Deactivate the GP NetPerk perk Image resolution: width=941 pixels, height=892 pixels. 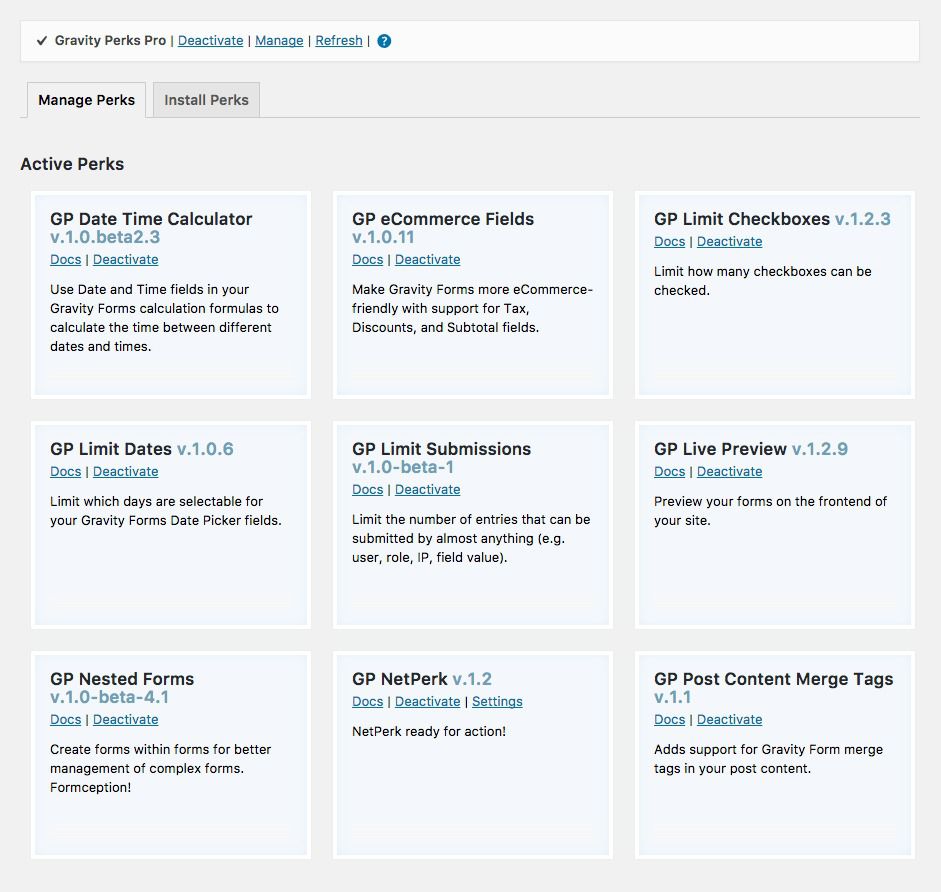point(427,702)
